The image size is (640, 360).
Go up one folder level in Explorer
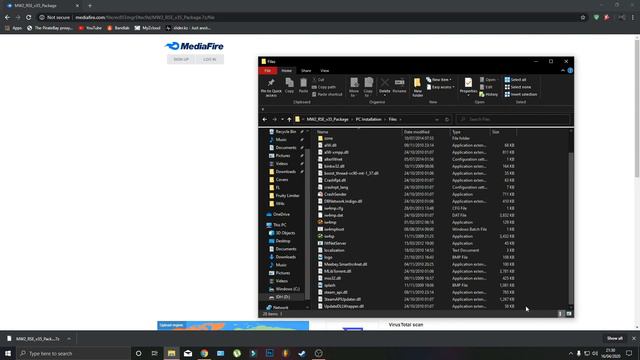pyautogui.click(x=289, y=120)
